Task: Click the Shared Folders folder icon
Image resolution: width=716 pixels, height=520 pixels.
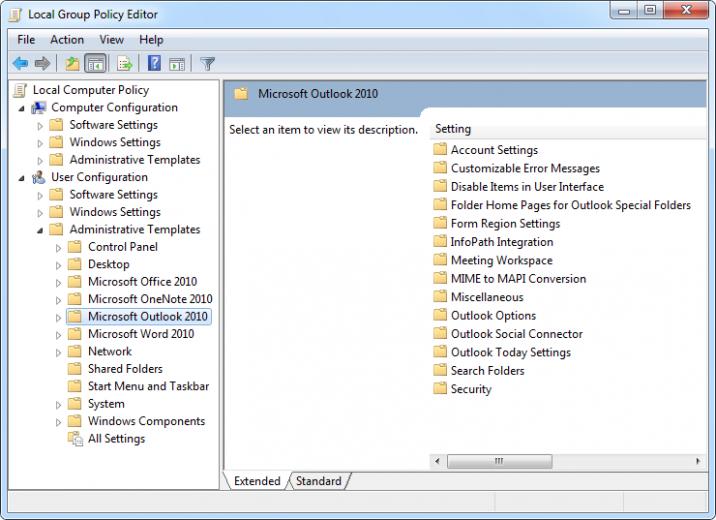Action: (74, 369)
